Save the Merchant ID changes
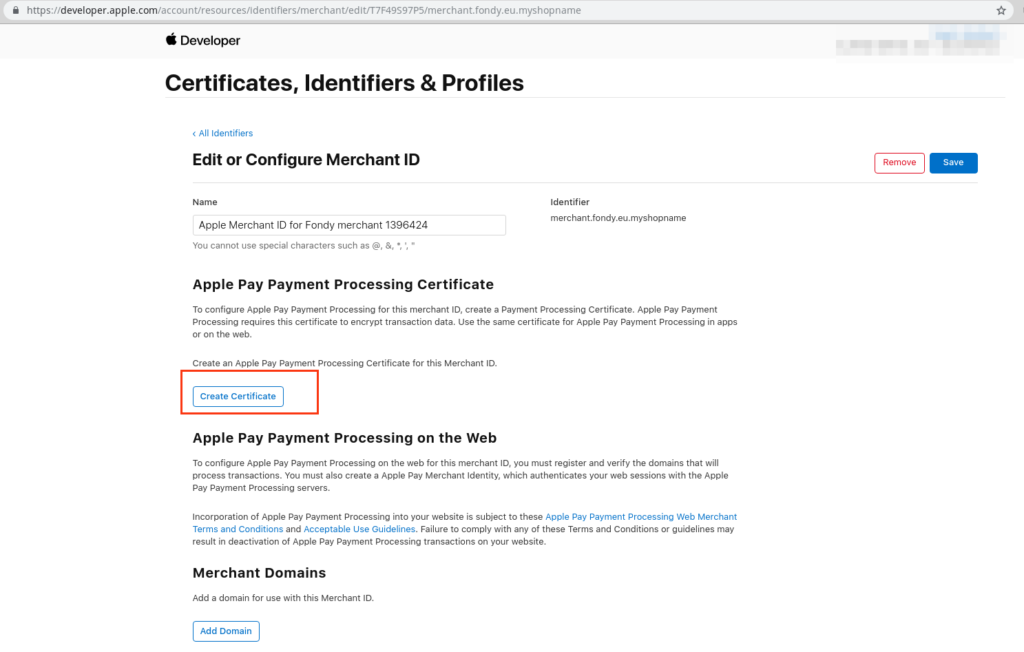Image resolution: width=1024 pixels, height=652 pixels. coord(953,163)
